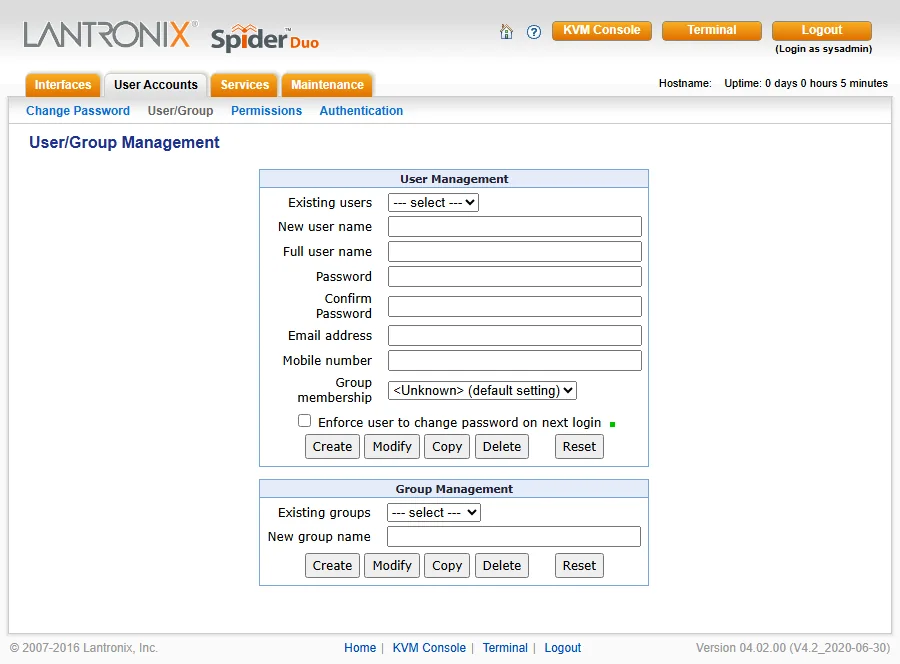Click Logout orange header button
Image resolution: width=900 pixels, height=664 pixels.
point(821,30)
